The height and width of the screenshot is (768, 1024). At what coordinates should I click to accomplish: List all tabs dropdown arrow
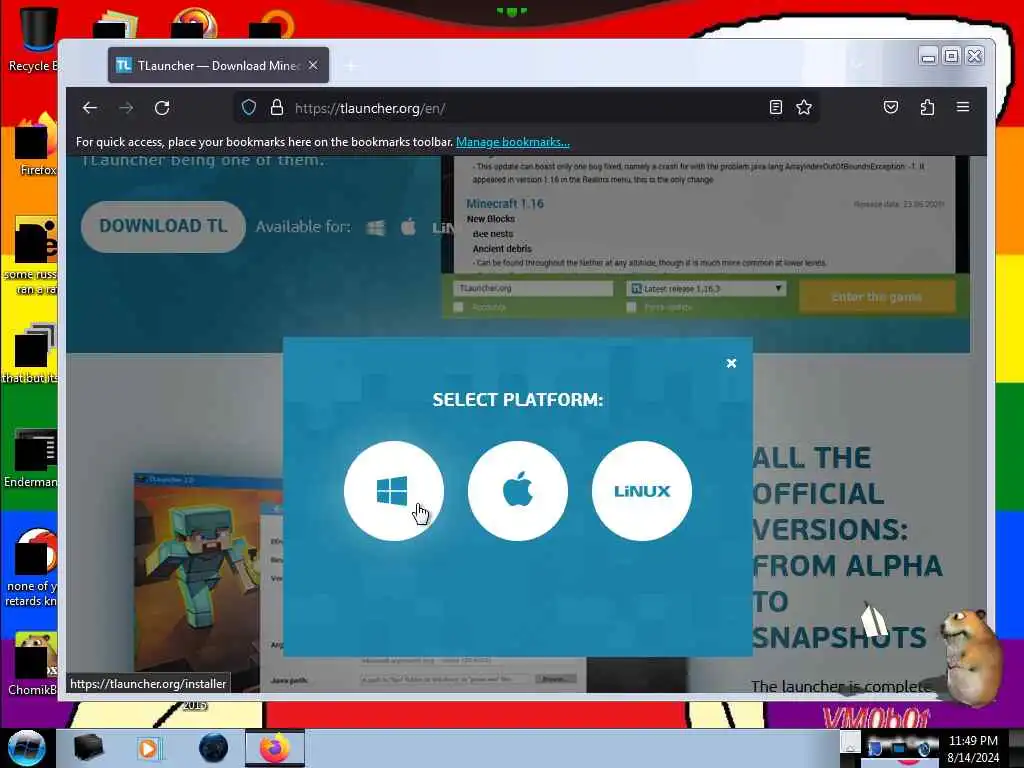[857, 65]
